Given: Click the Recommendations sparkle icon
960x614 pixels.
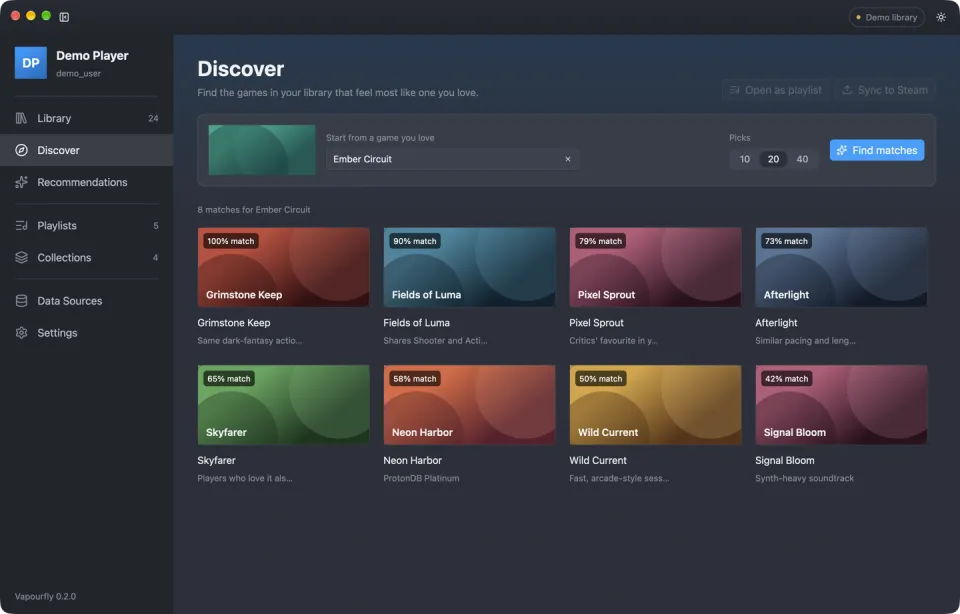Looking at the screenshot, I should [x=21, y=182].
